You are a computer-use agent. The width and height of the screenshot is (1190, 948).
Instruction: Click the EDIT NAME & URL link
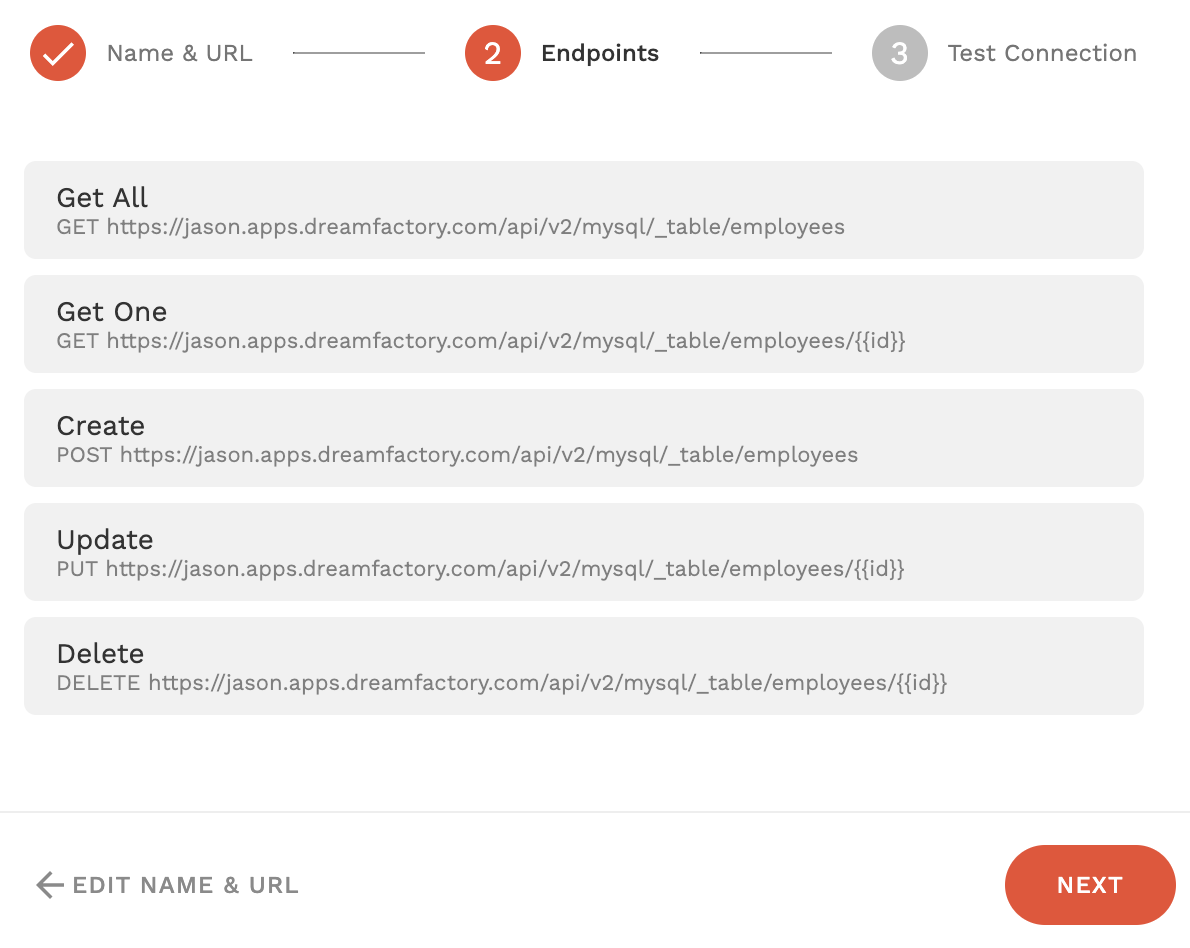click(x=185, y=885)
